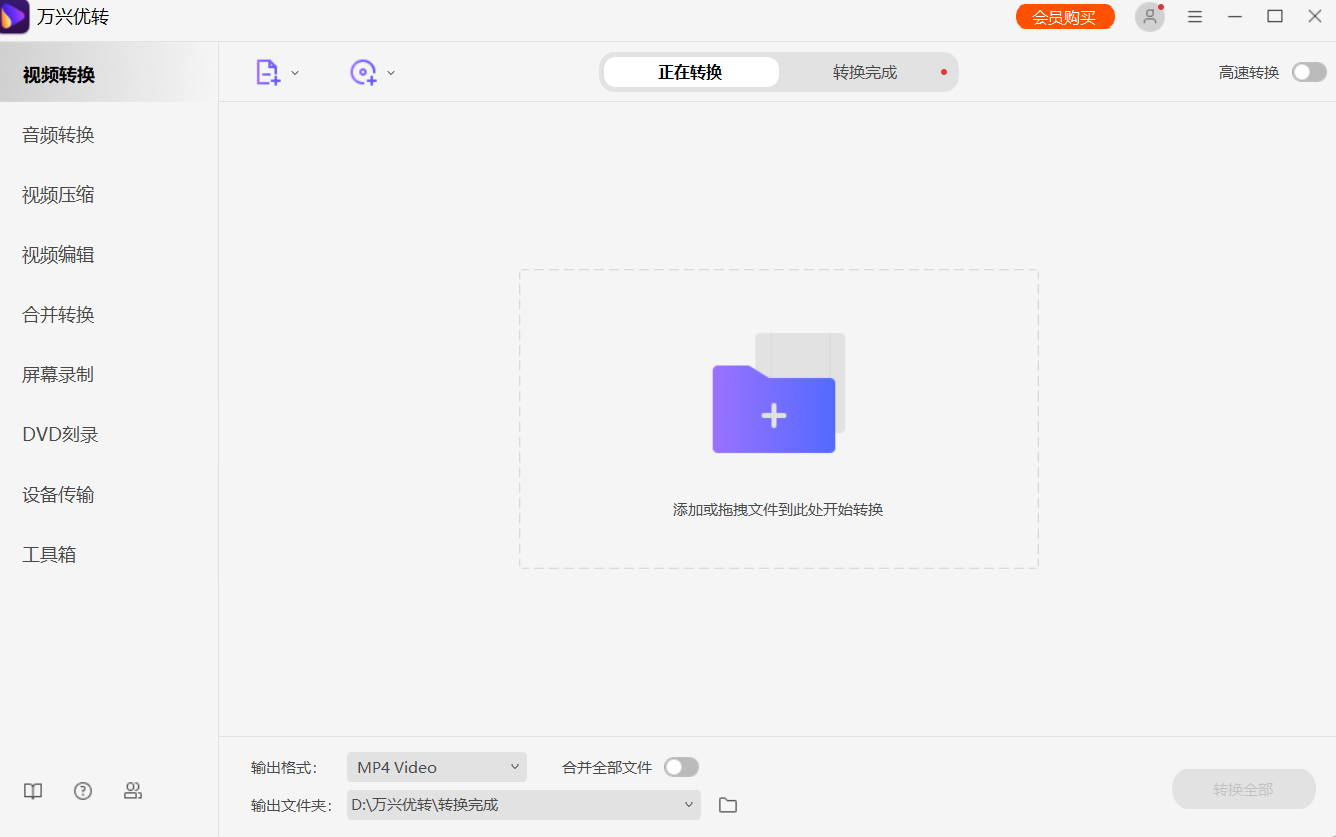This screenshot has height=837, width=1336.
Task: Switch to the 正在转换 tab
Action: [691, 72]
